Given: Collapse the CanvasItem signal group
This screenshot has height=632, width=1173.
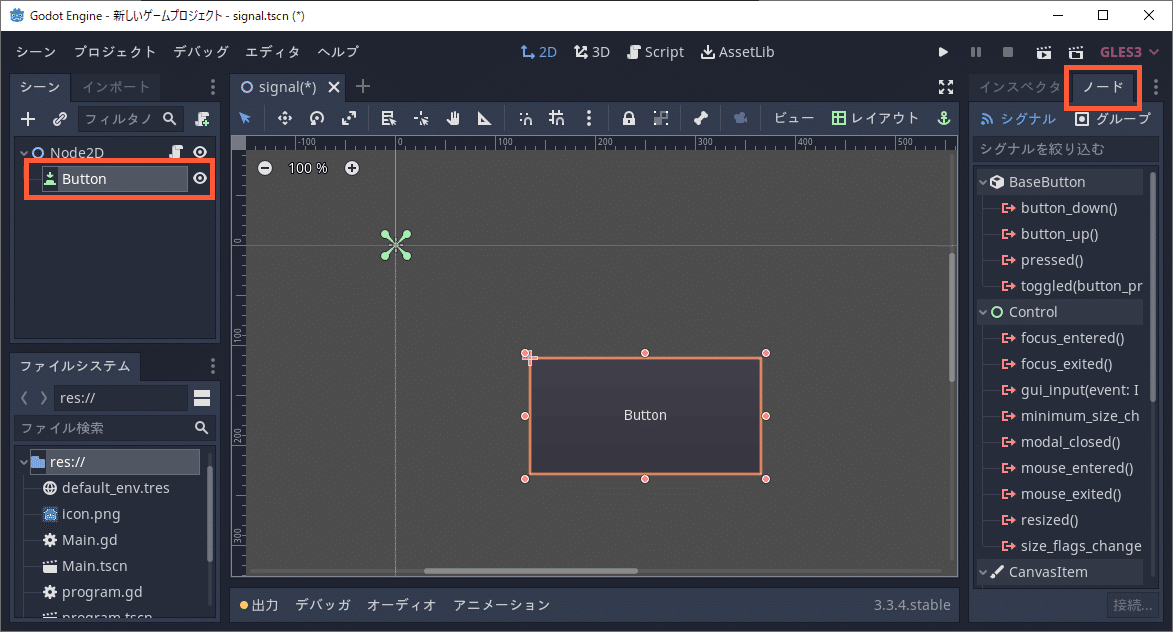Looking at the screenshot, I should pyautogui.click(x=983, y=572).
